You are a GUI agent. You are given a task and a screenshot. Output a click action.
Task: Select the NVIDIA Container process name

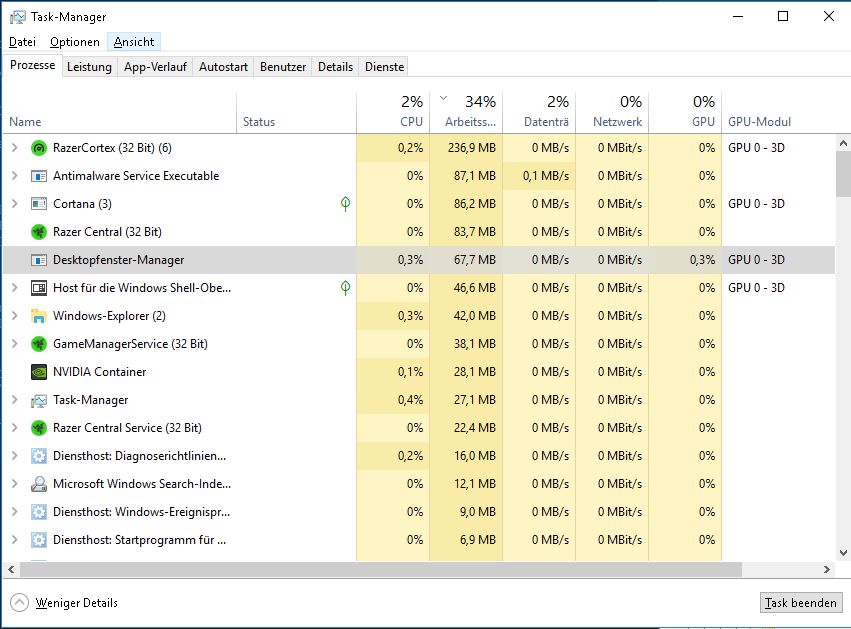point(99,372)
